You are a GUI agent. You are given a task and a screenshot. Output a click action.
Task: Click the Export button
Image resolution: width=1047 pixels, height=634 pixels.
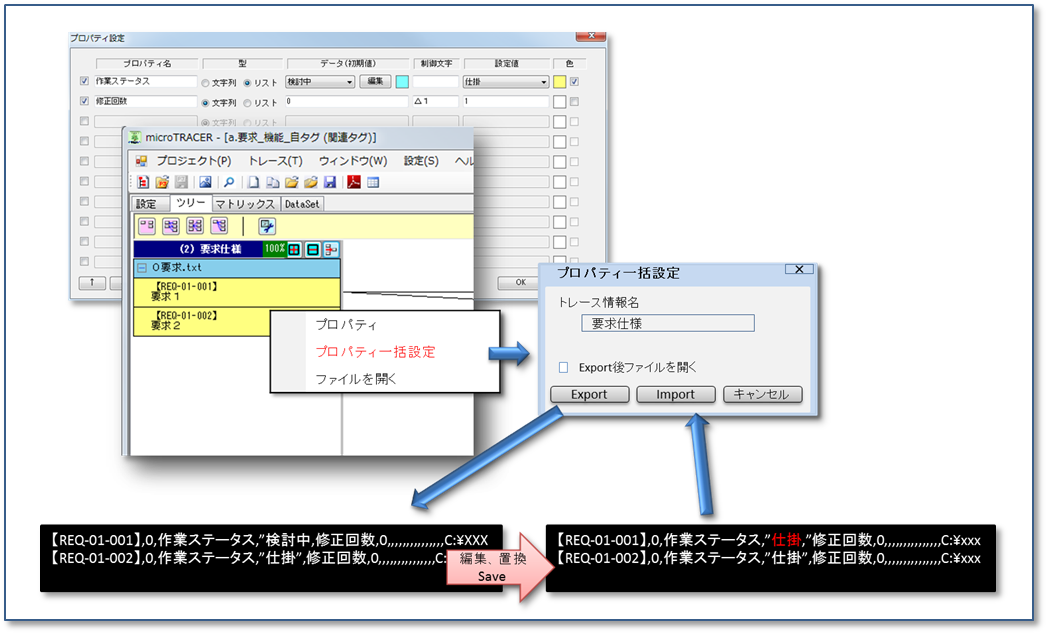(589, 394)
